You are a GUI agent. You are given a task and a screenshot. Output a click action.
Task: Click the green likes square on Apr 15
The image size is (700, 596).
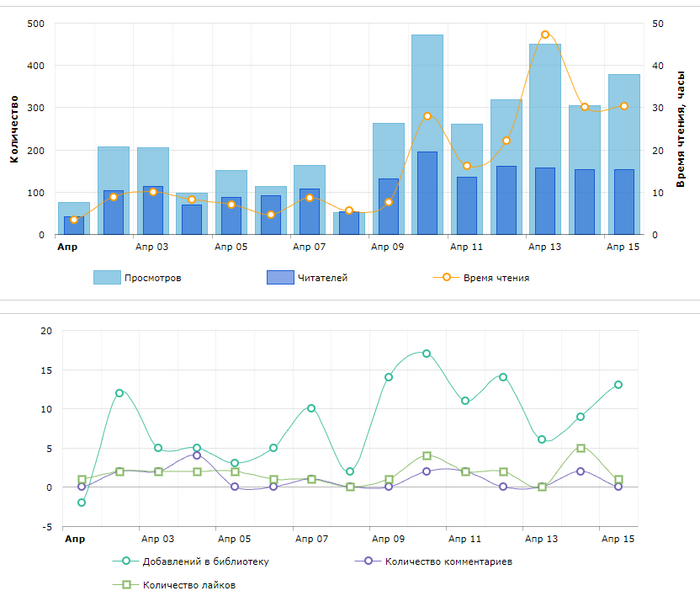(619, 479)
